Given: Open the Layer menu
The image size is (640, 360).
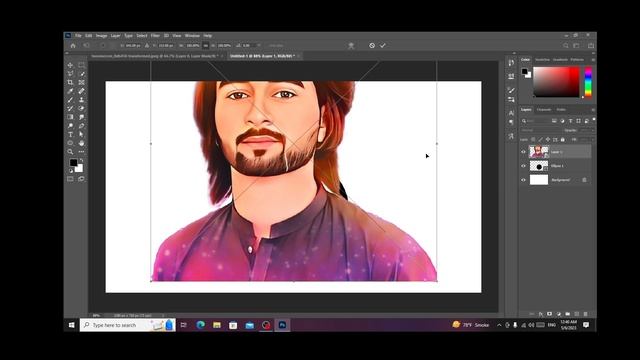Looking at the screenshot, I should pyautogui.click(x=116, y=36).
